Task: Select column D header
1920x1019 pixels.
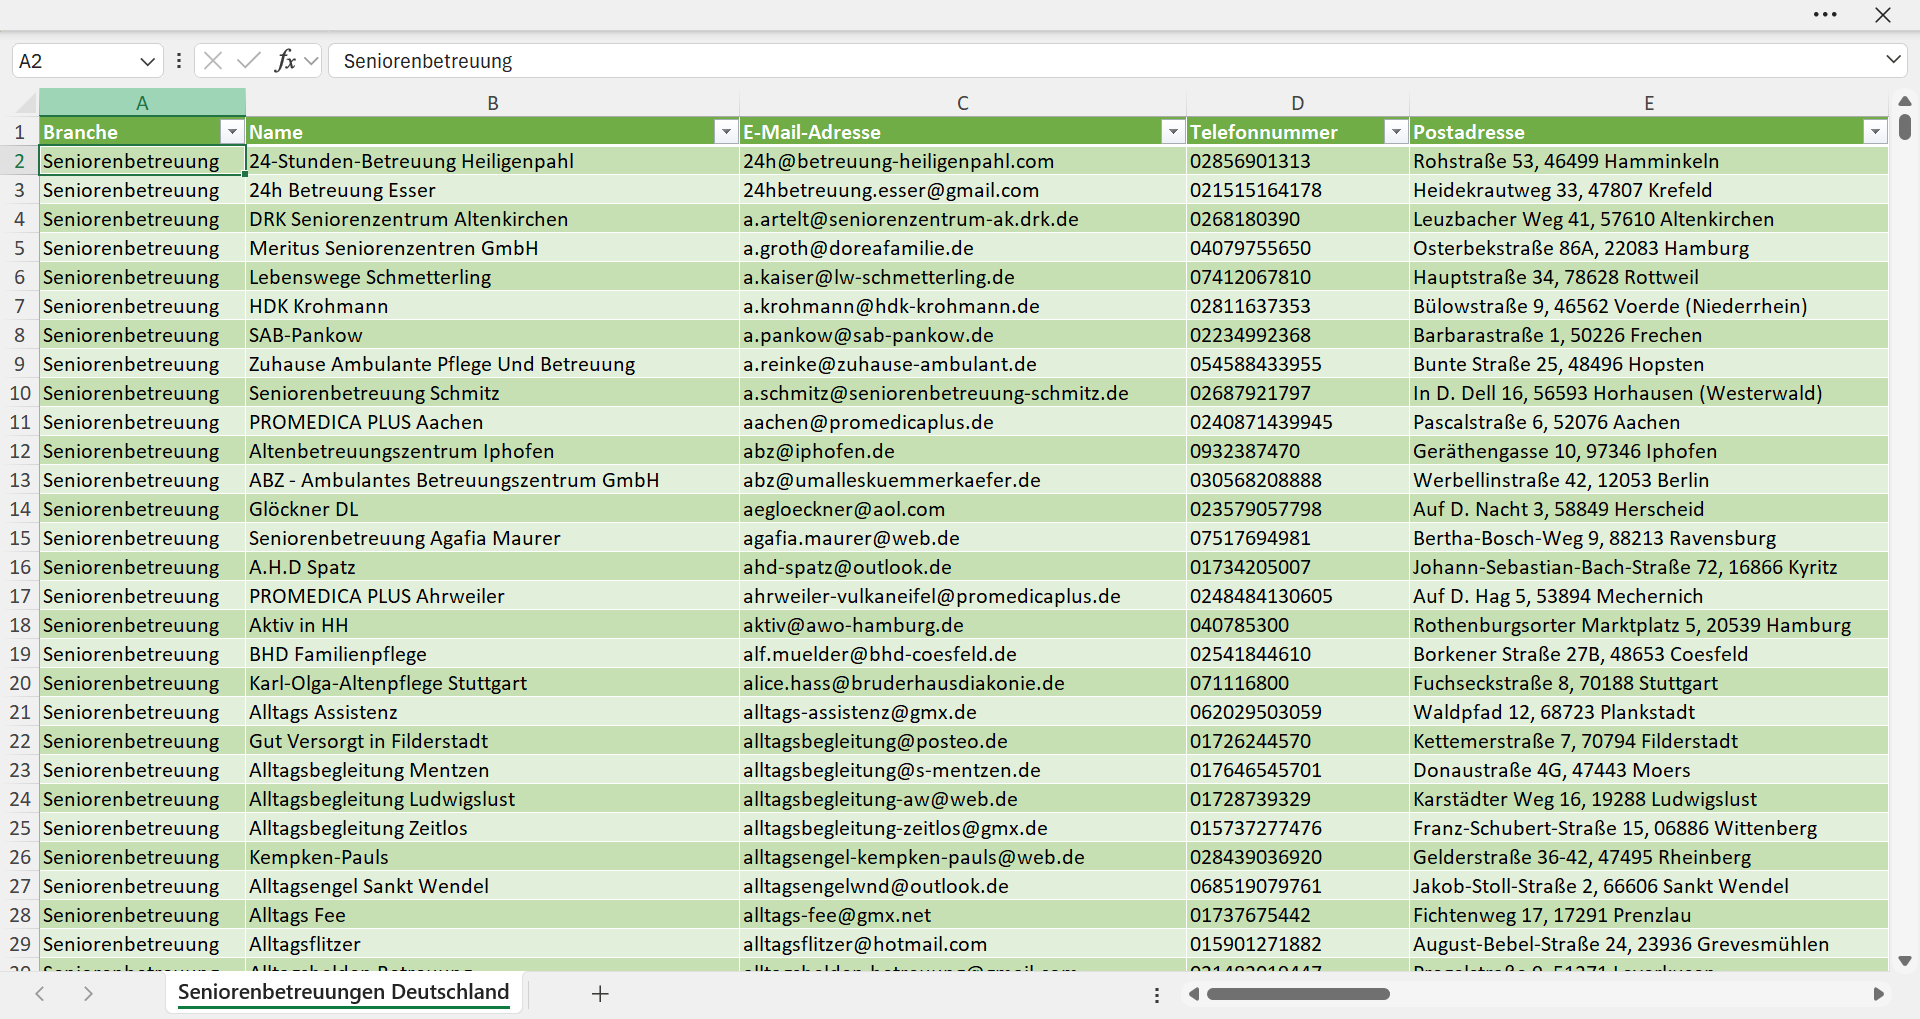Action: pyautogui.click(x=1298, y=103)
